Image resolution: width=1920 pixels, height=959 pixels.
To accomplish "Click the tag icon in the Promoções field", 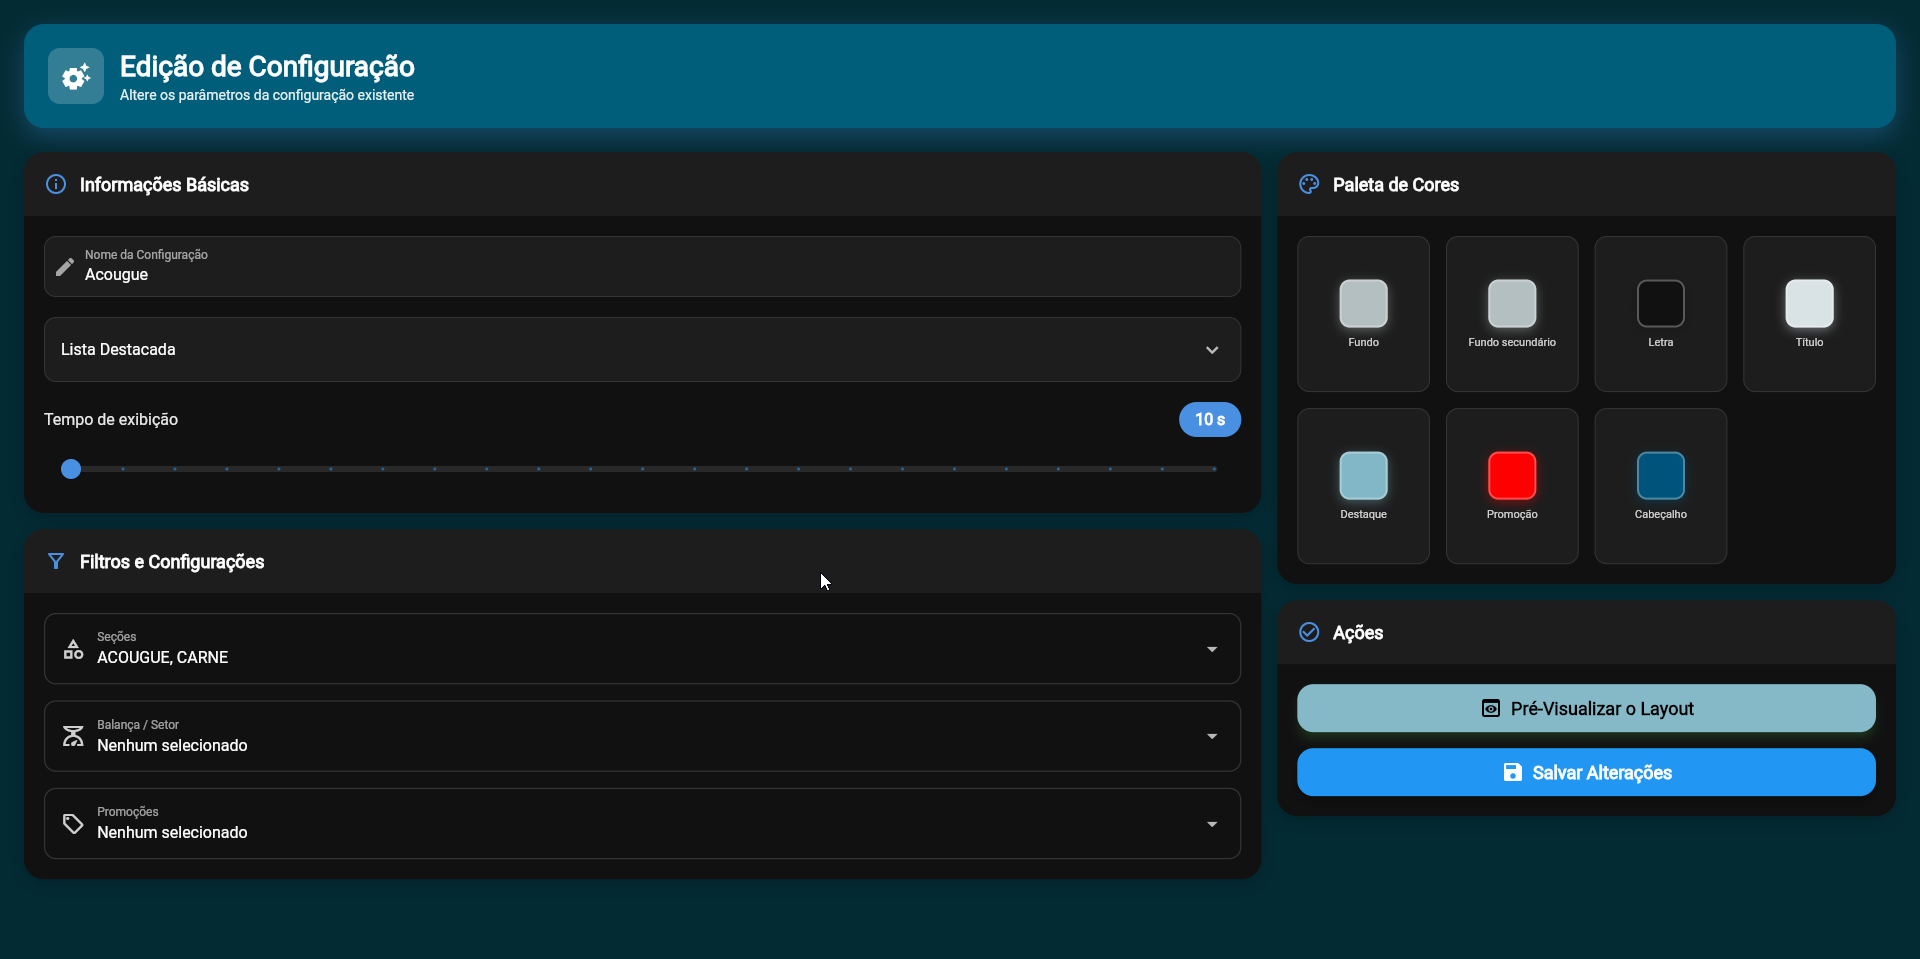I will (x=73, y=823).
